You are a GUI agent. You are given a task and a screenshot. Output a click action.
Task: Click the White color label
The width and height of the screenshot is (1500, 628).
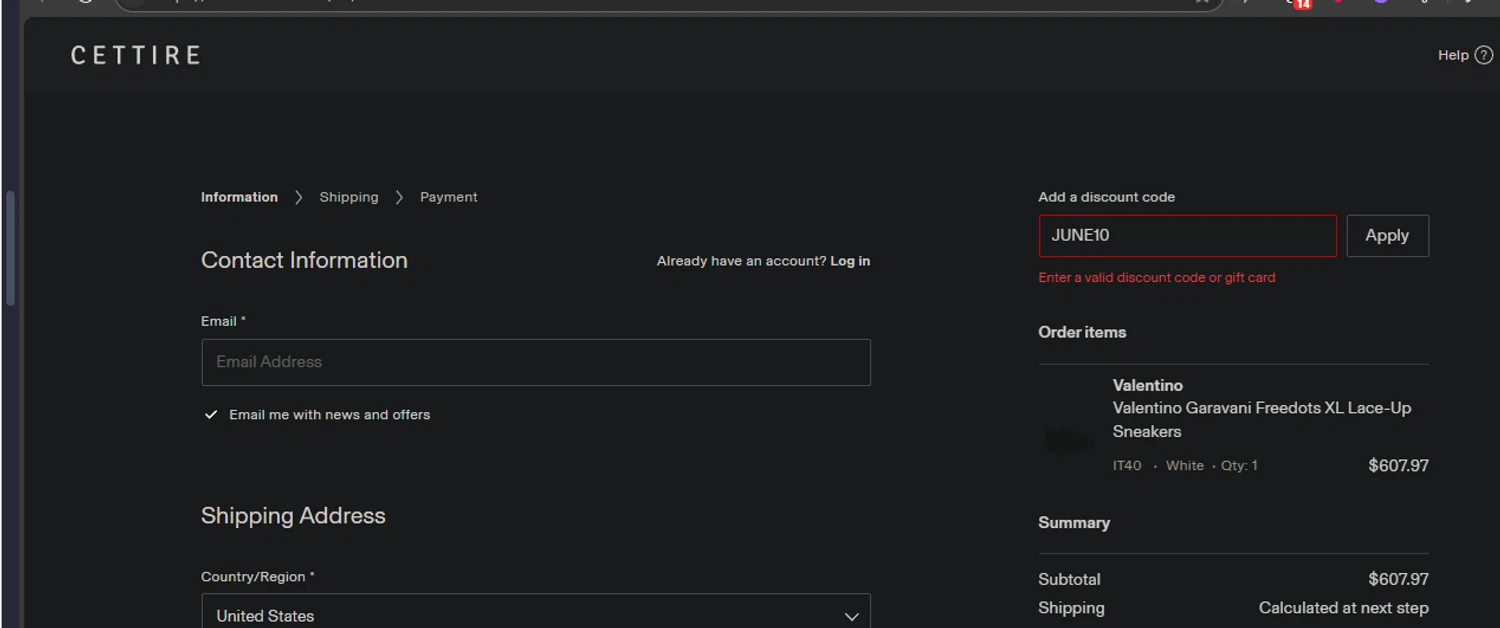click(1185, 466)
